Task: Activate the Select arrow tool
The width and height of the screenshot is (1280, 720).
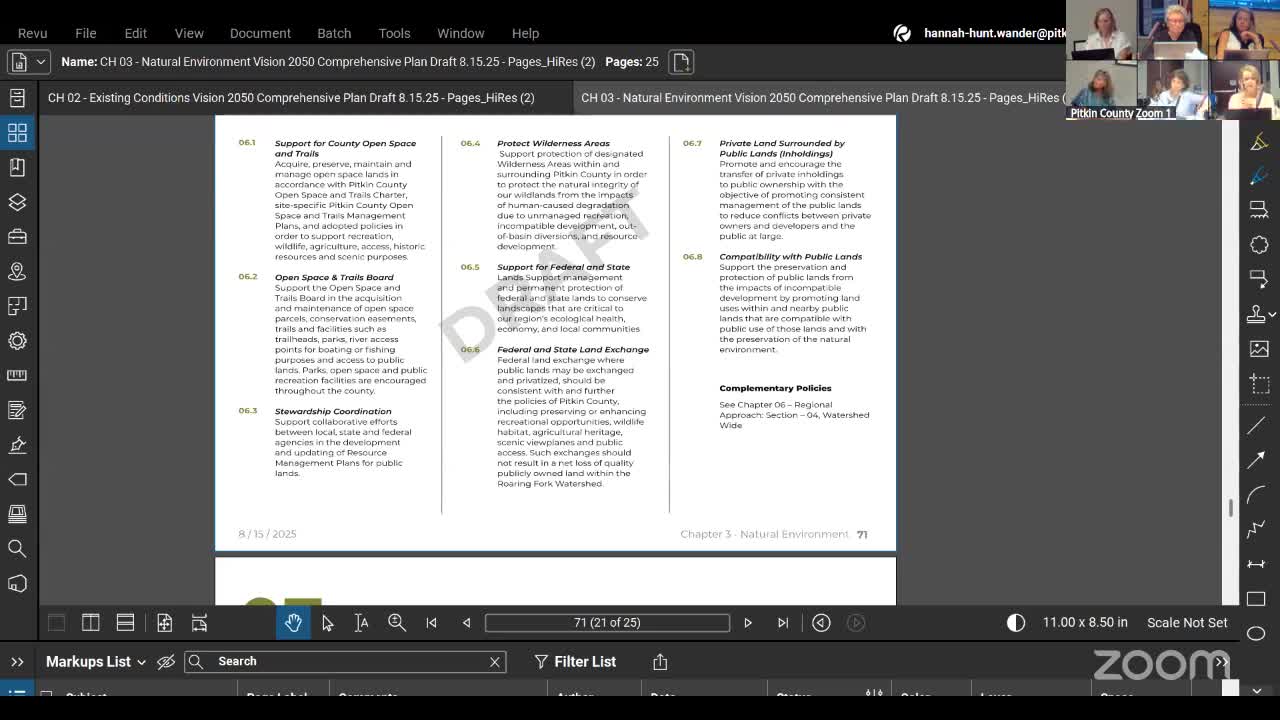Action: pos(327,622)
